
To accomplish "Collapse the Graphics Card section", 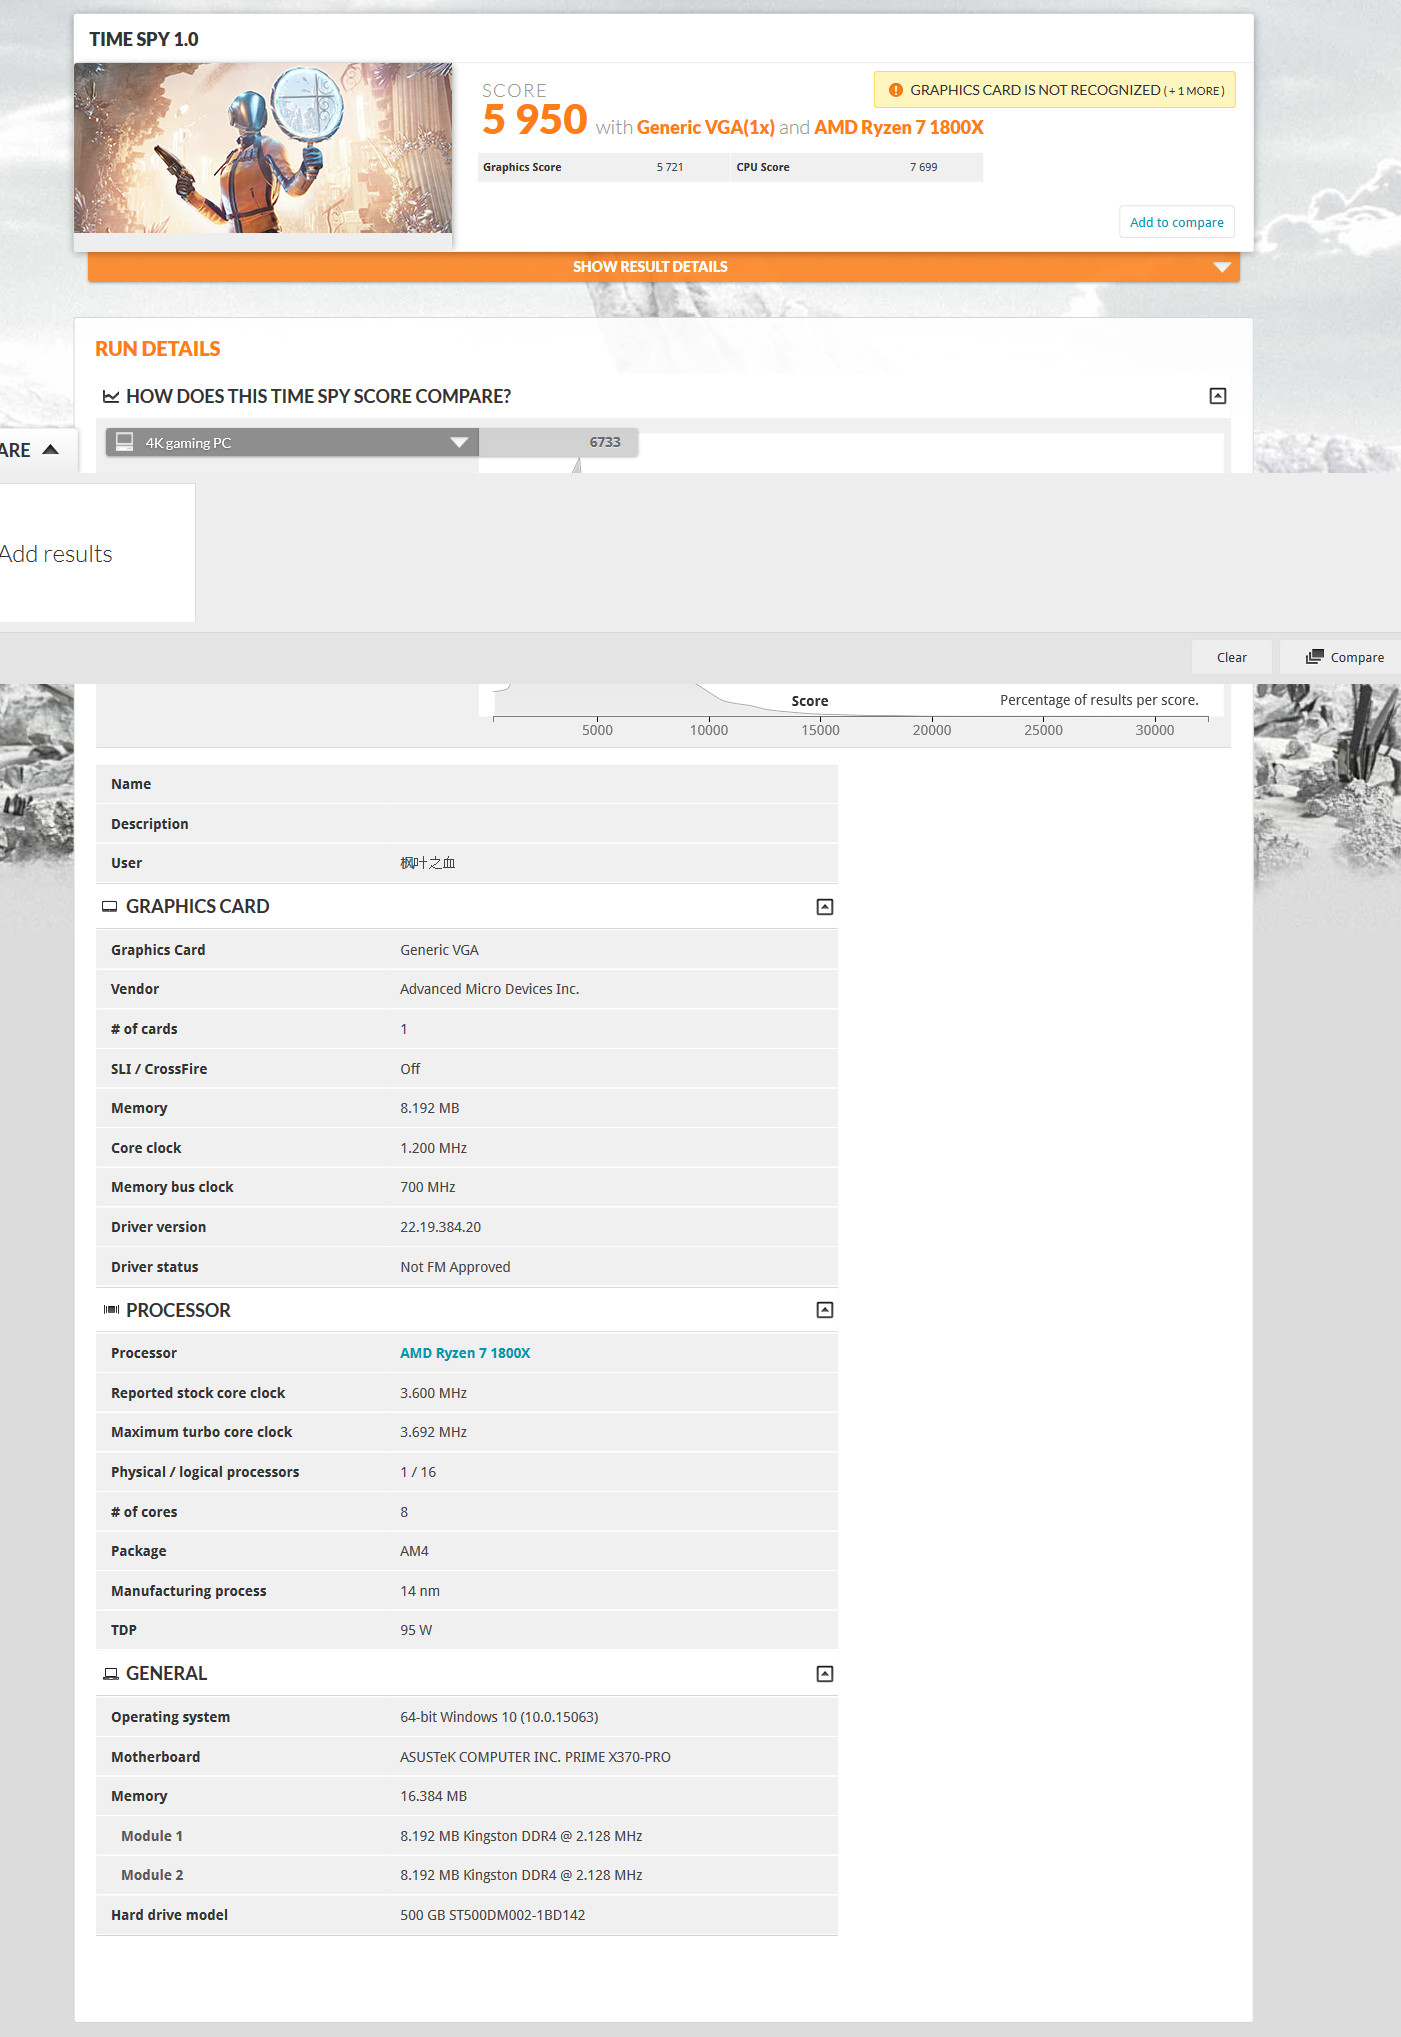I will point(825,907).
